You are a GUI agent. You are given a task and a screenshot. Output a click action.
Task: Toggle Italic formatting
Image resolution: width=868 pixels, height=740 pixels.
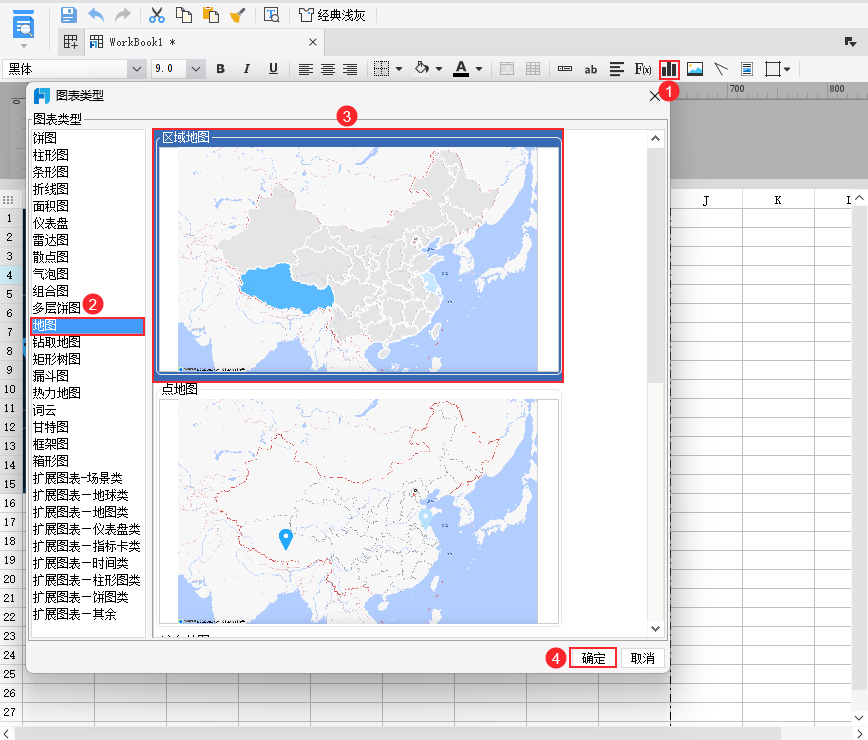pyautogui.click(x=246, y=69)
